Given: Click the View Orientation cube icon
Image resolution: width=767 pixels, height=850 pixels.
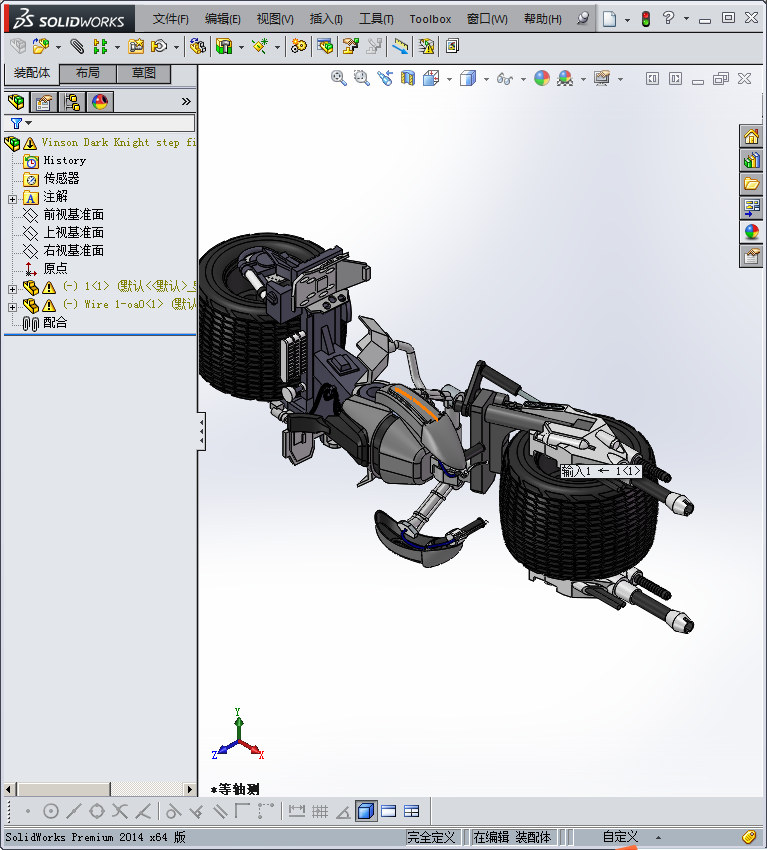Looking at the screenshot, I should click(431, 79).
